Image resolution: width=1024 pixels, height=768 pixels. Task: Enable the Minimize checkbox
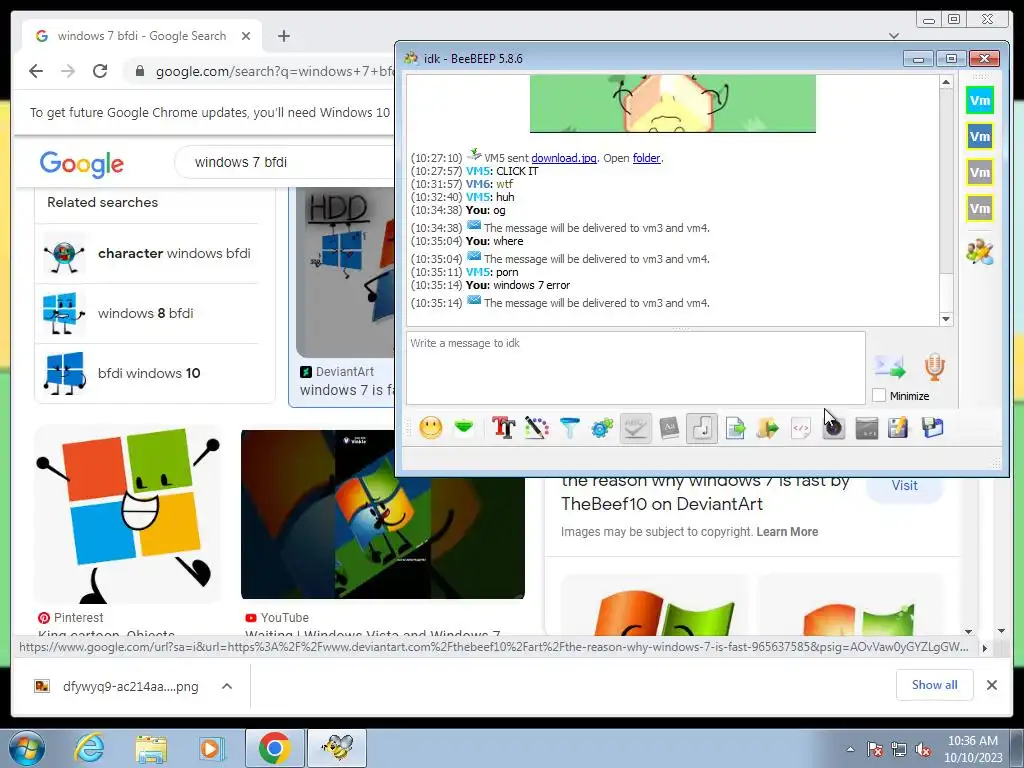[879, 396]
